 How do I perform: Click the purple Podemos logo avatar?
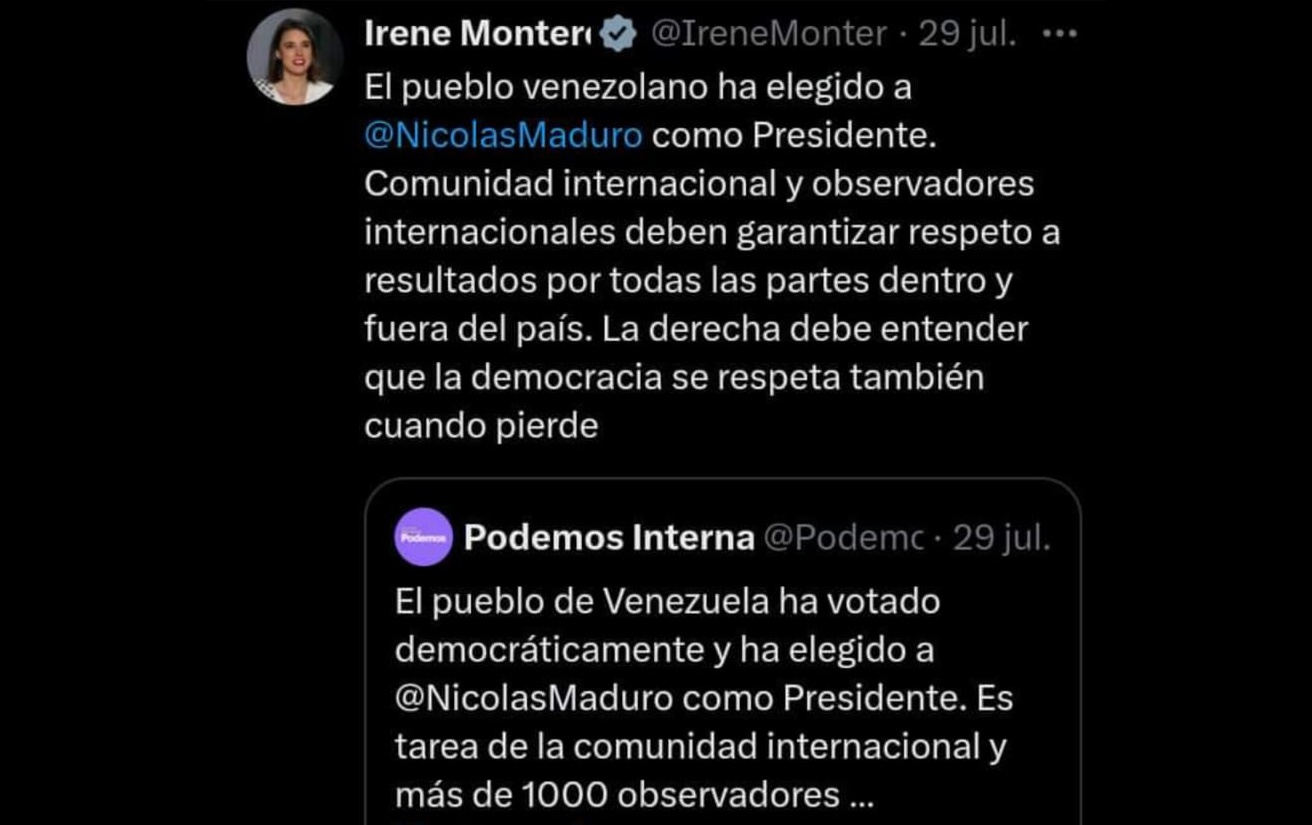[x=424, y=537]
